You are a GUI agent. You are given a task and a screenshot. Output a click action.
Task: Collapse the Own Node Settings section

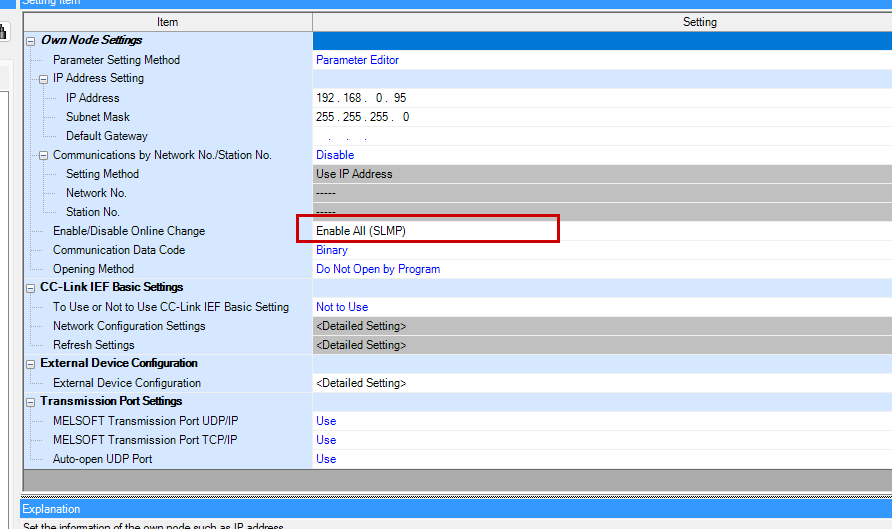[31, 41]
